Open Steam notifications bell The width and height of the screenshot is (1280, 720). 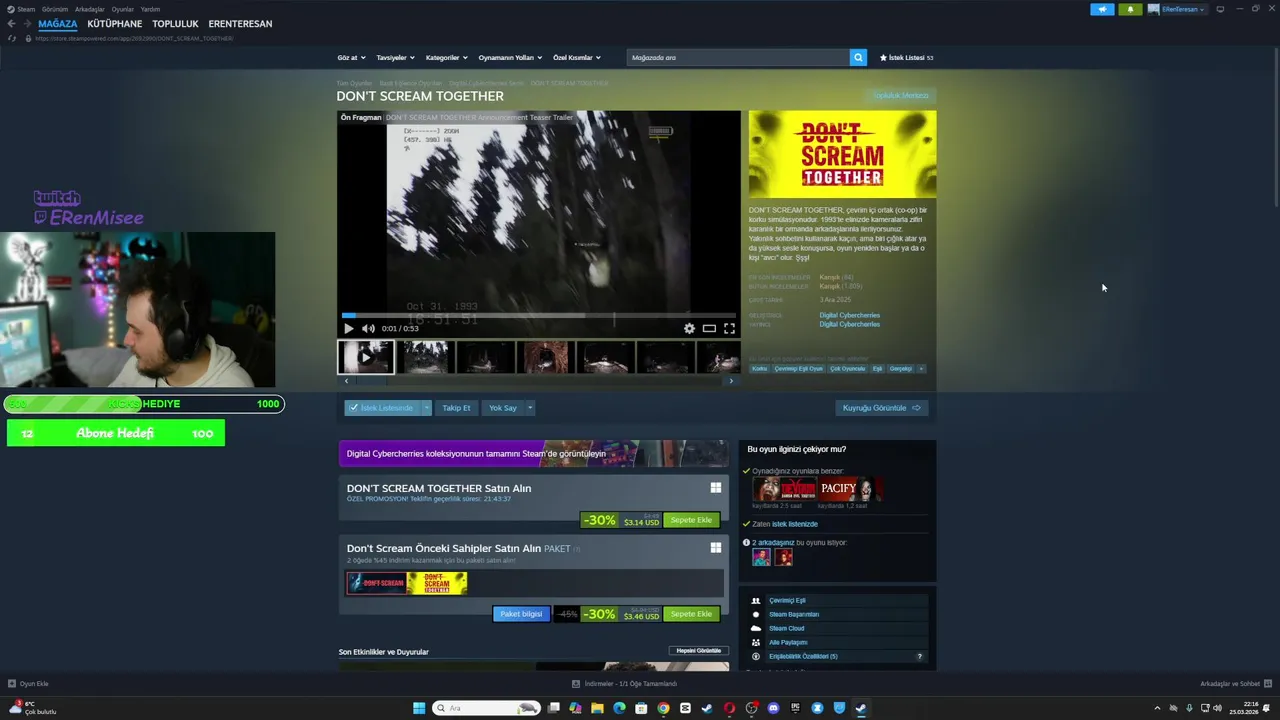(x=1130, y=9)
